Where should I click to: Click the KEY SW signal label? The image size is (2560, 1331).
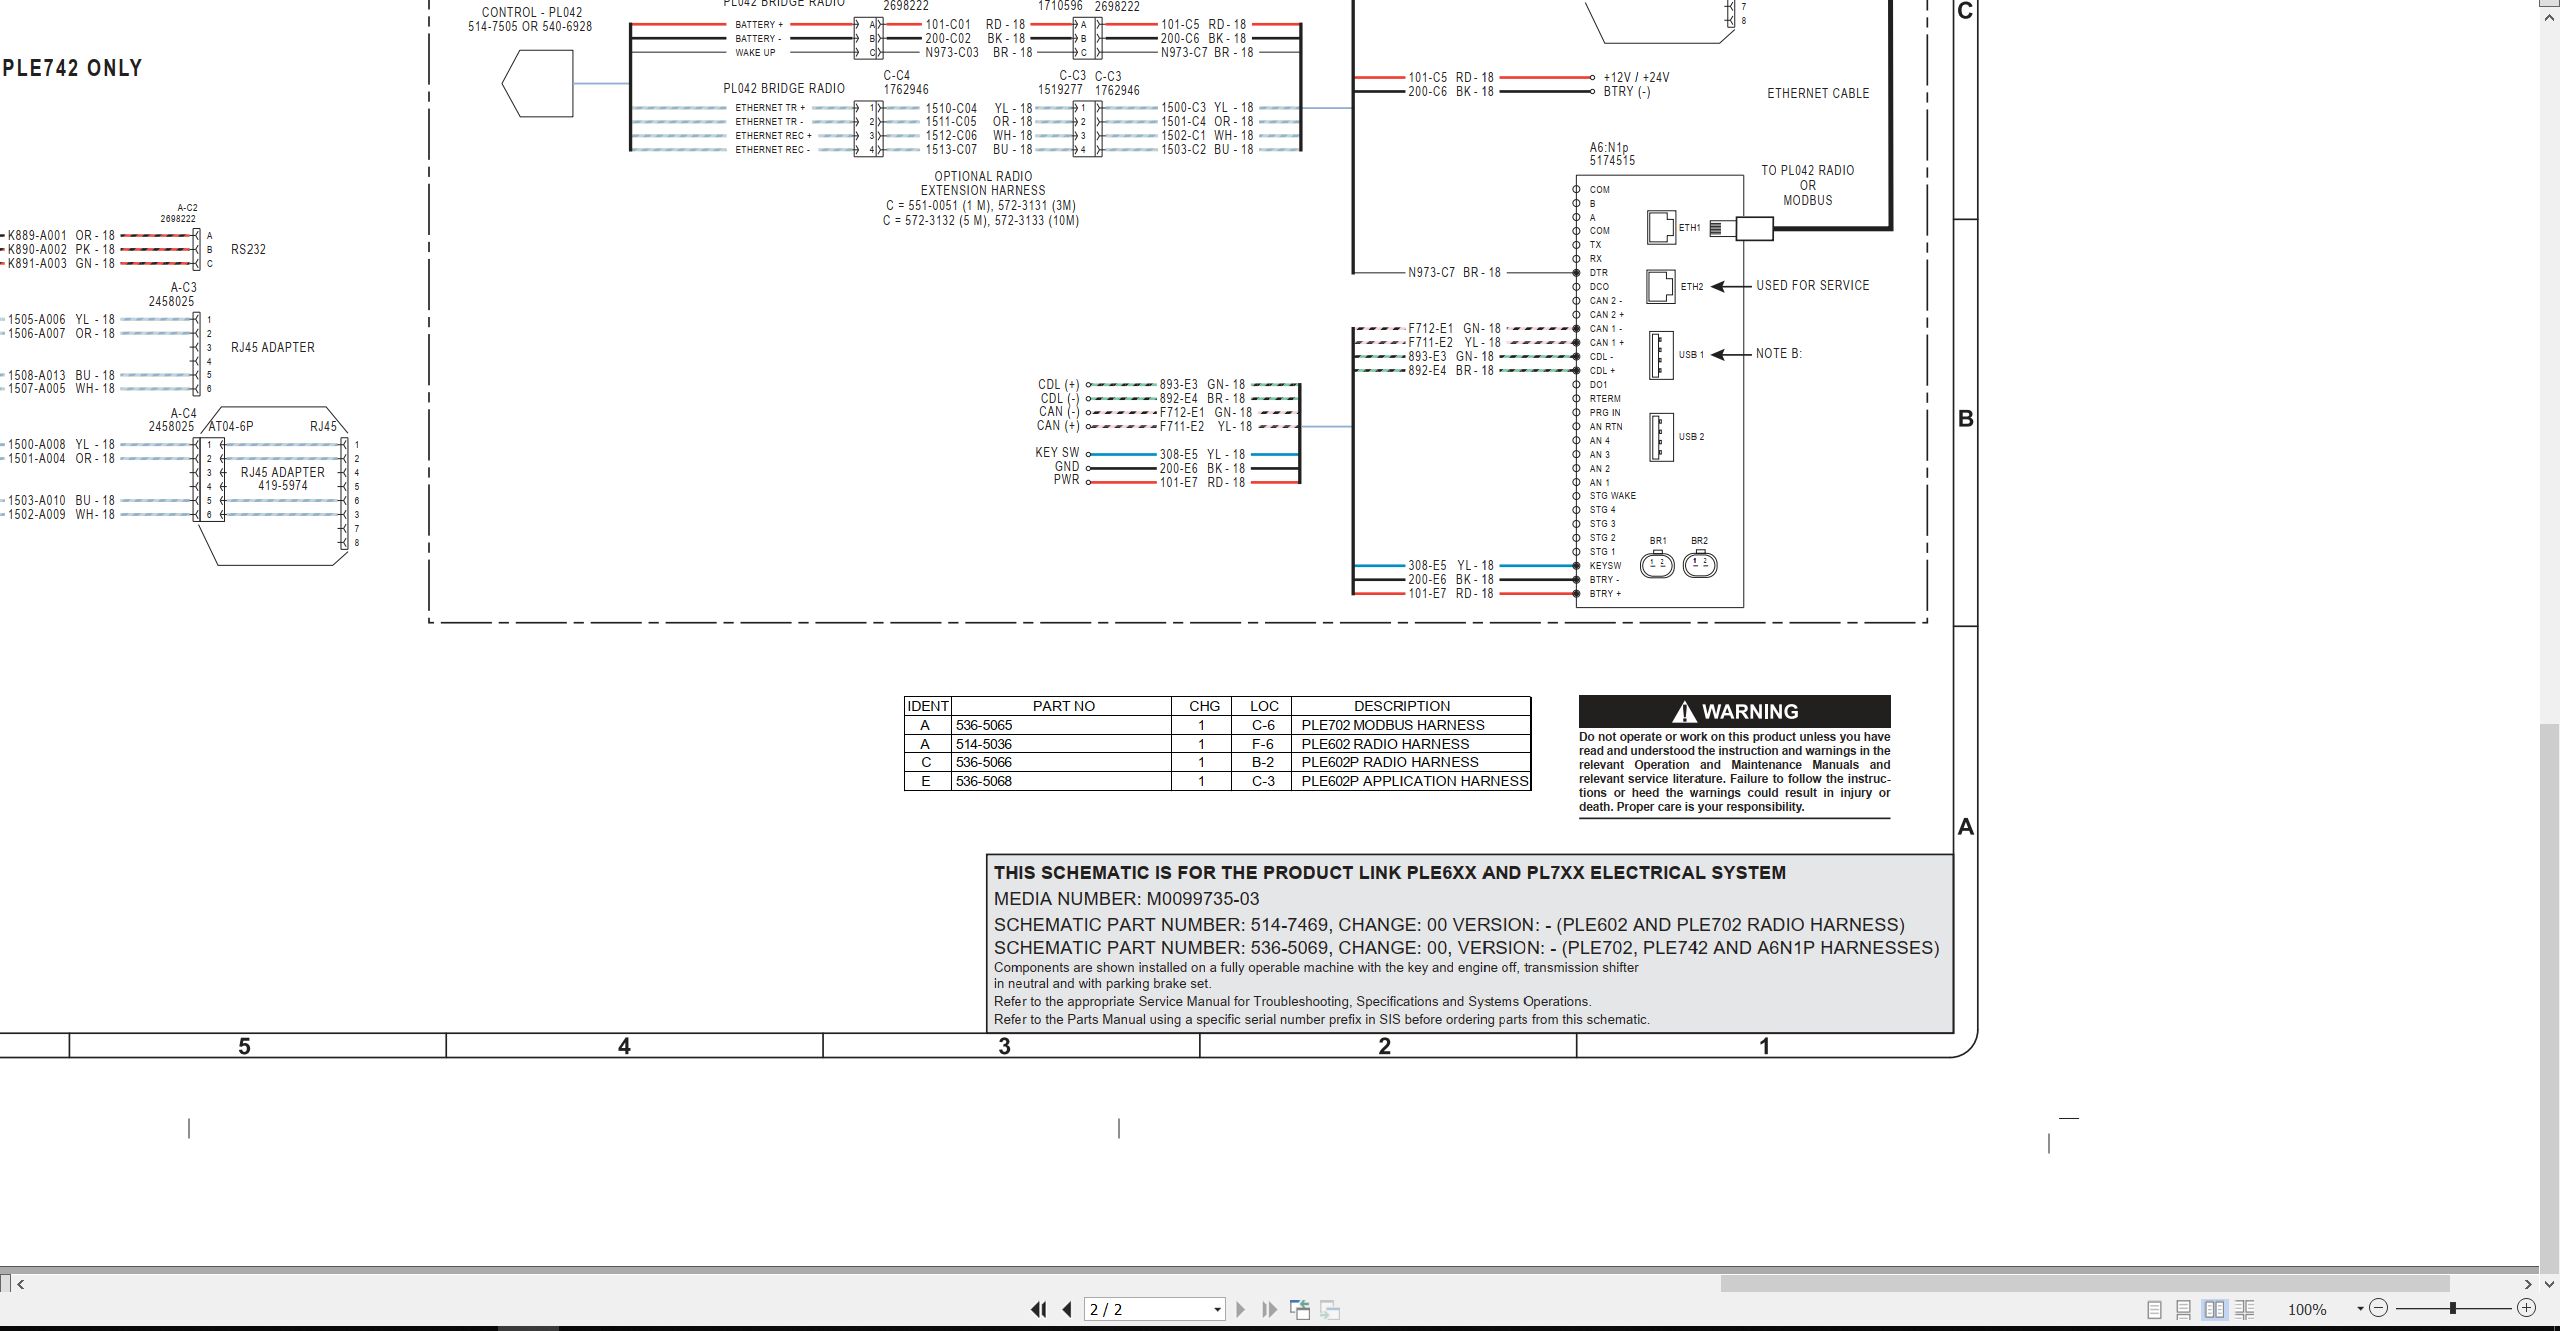click(1057, 453)
